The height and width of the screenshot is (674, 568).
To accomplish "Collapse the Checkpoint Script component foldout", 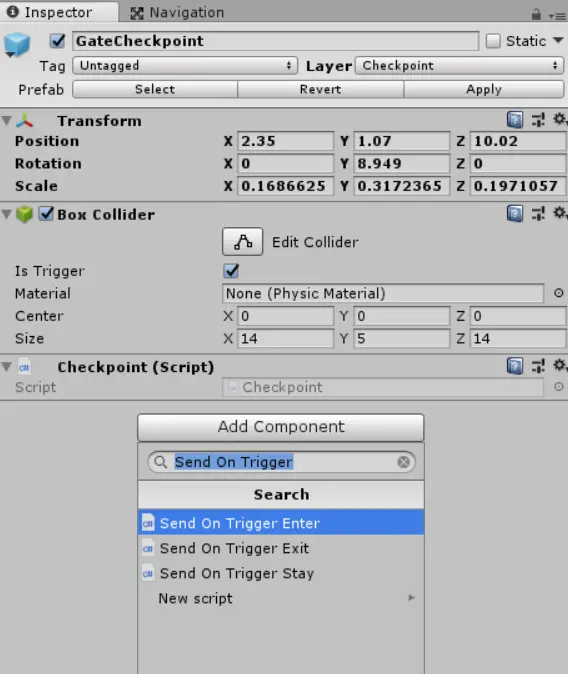I will pyautogui.click(x=6, y=367).
